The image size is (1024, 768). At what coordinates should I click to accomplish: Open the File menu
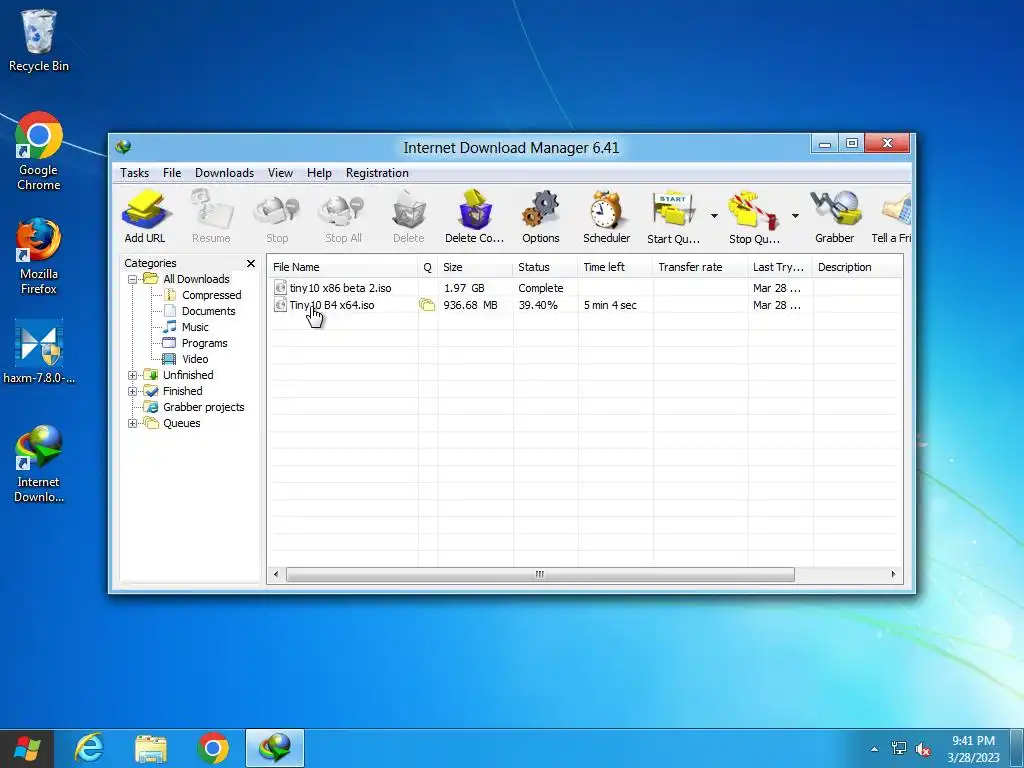(172, 173)
